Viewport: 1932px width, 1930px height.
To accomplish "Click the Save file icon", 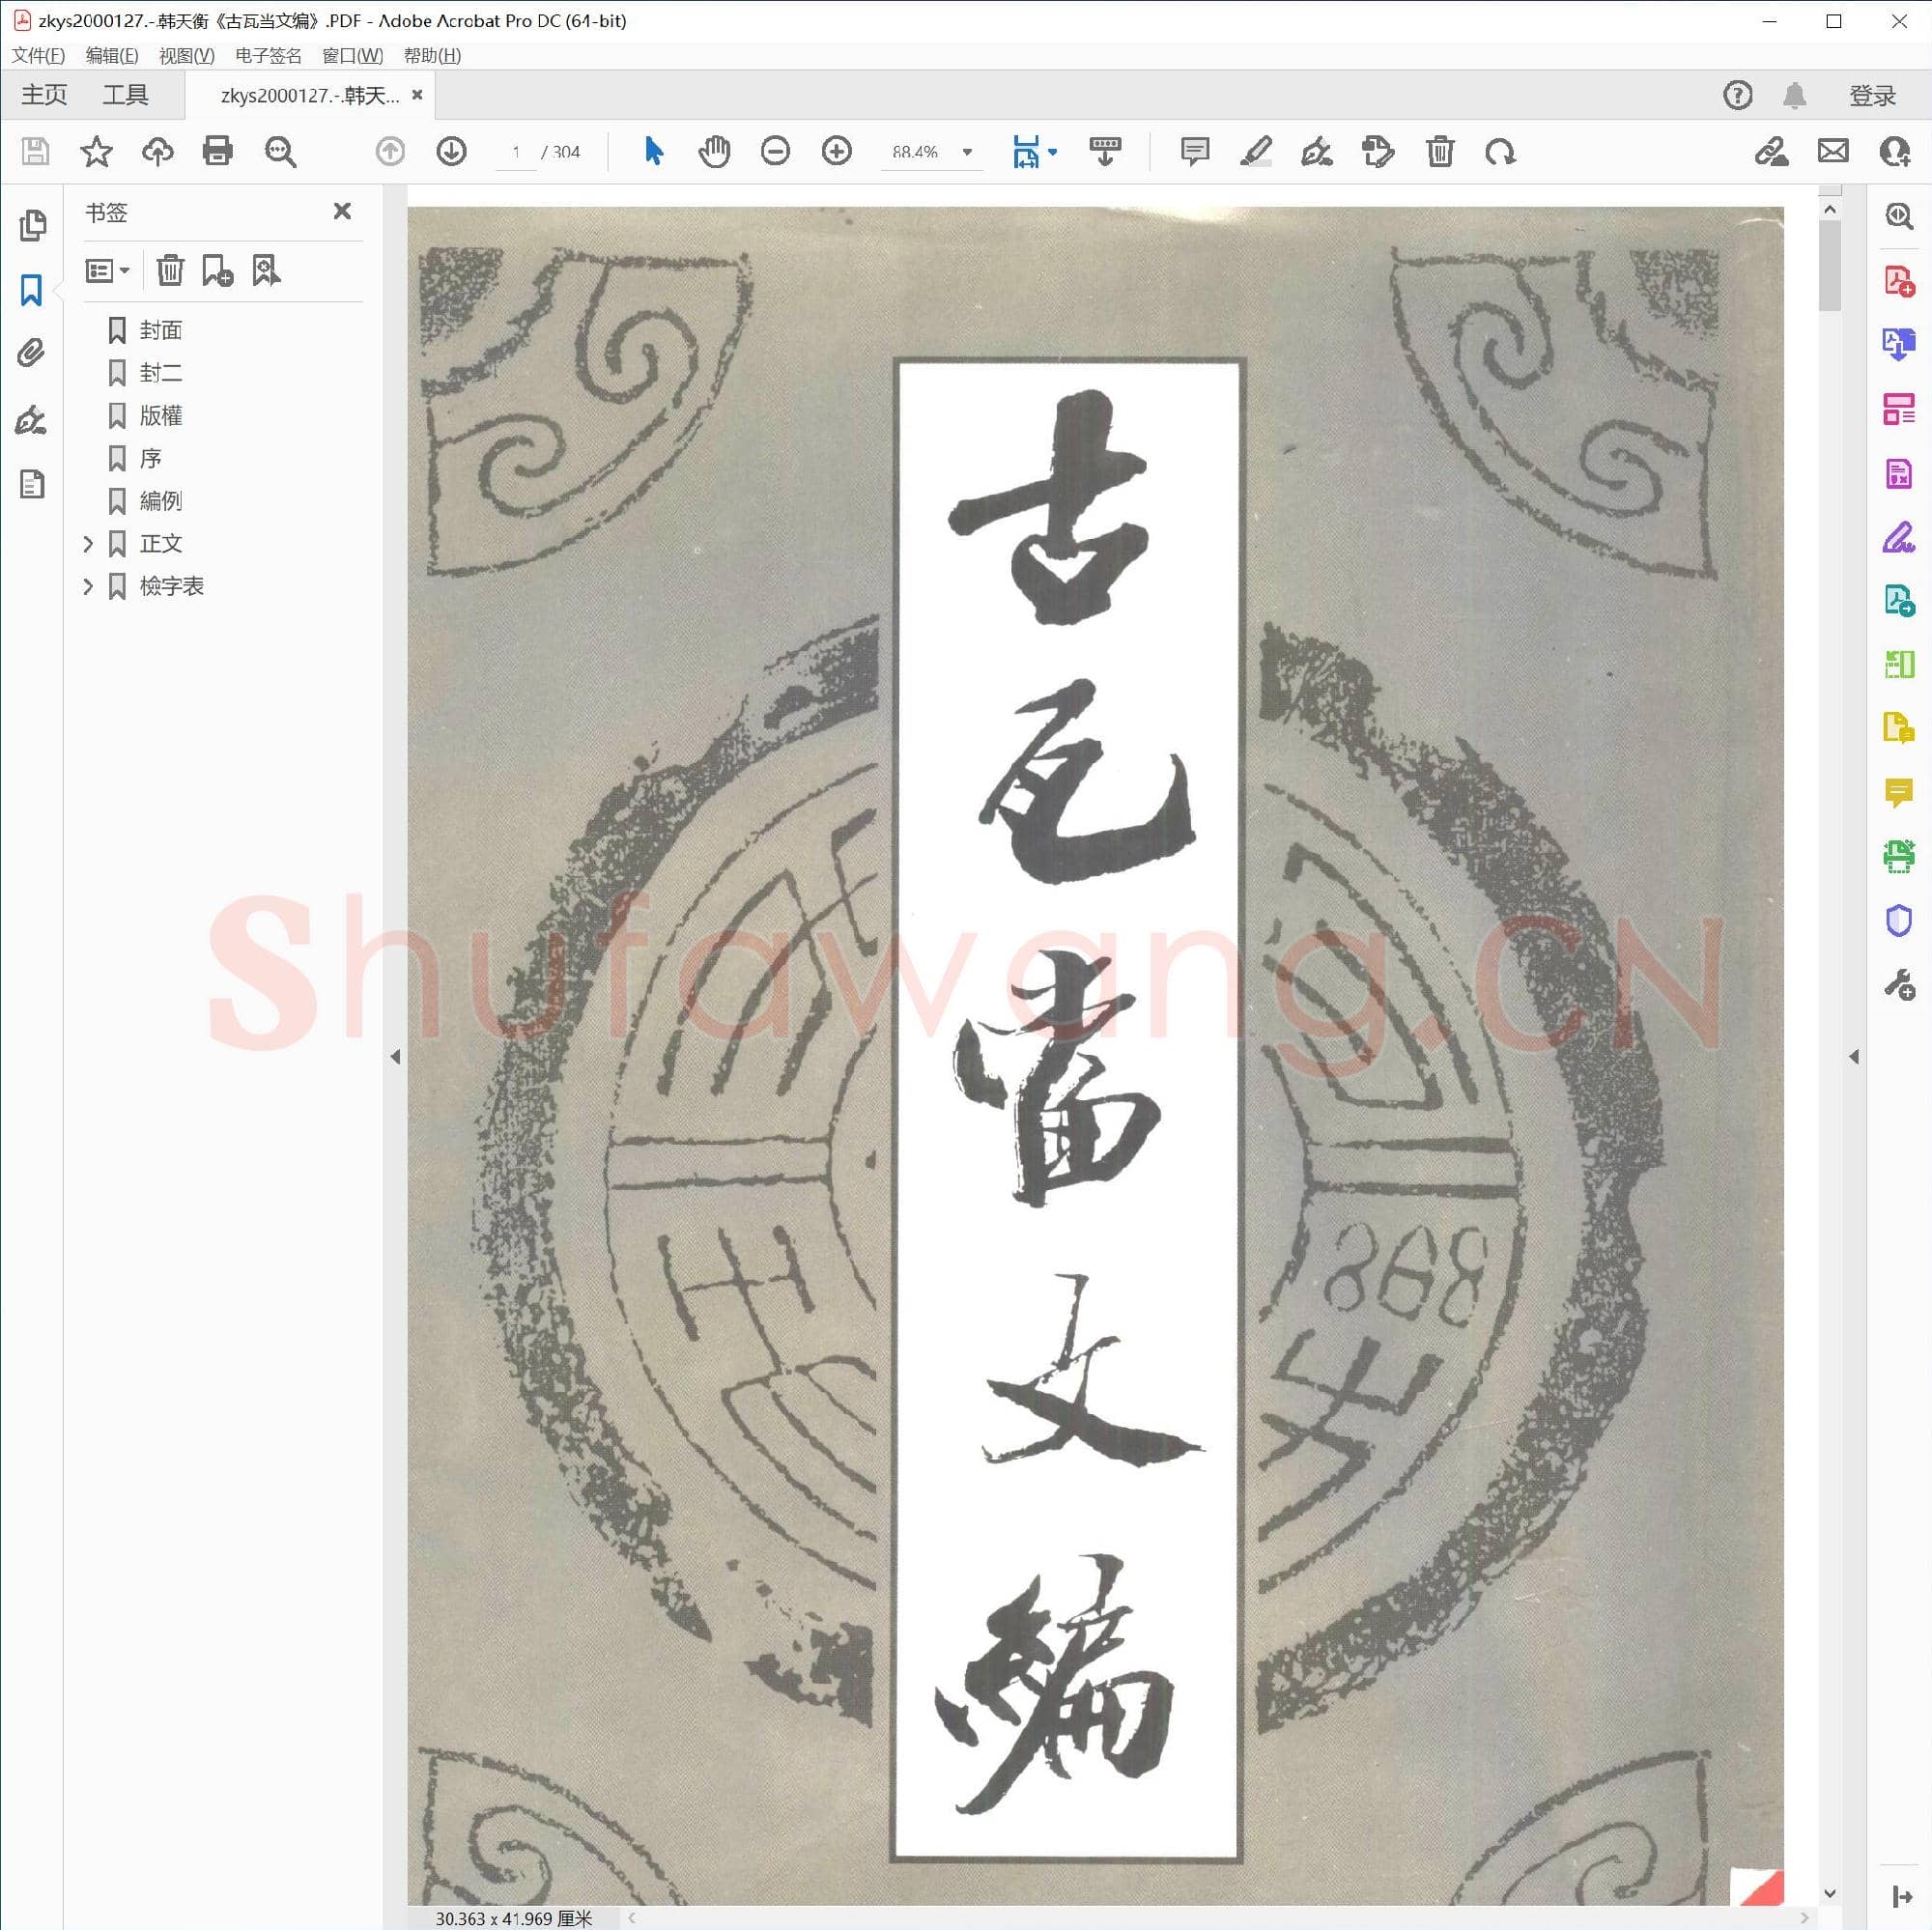I will tap(36, 152).
